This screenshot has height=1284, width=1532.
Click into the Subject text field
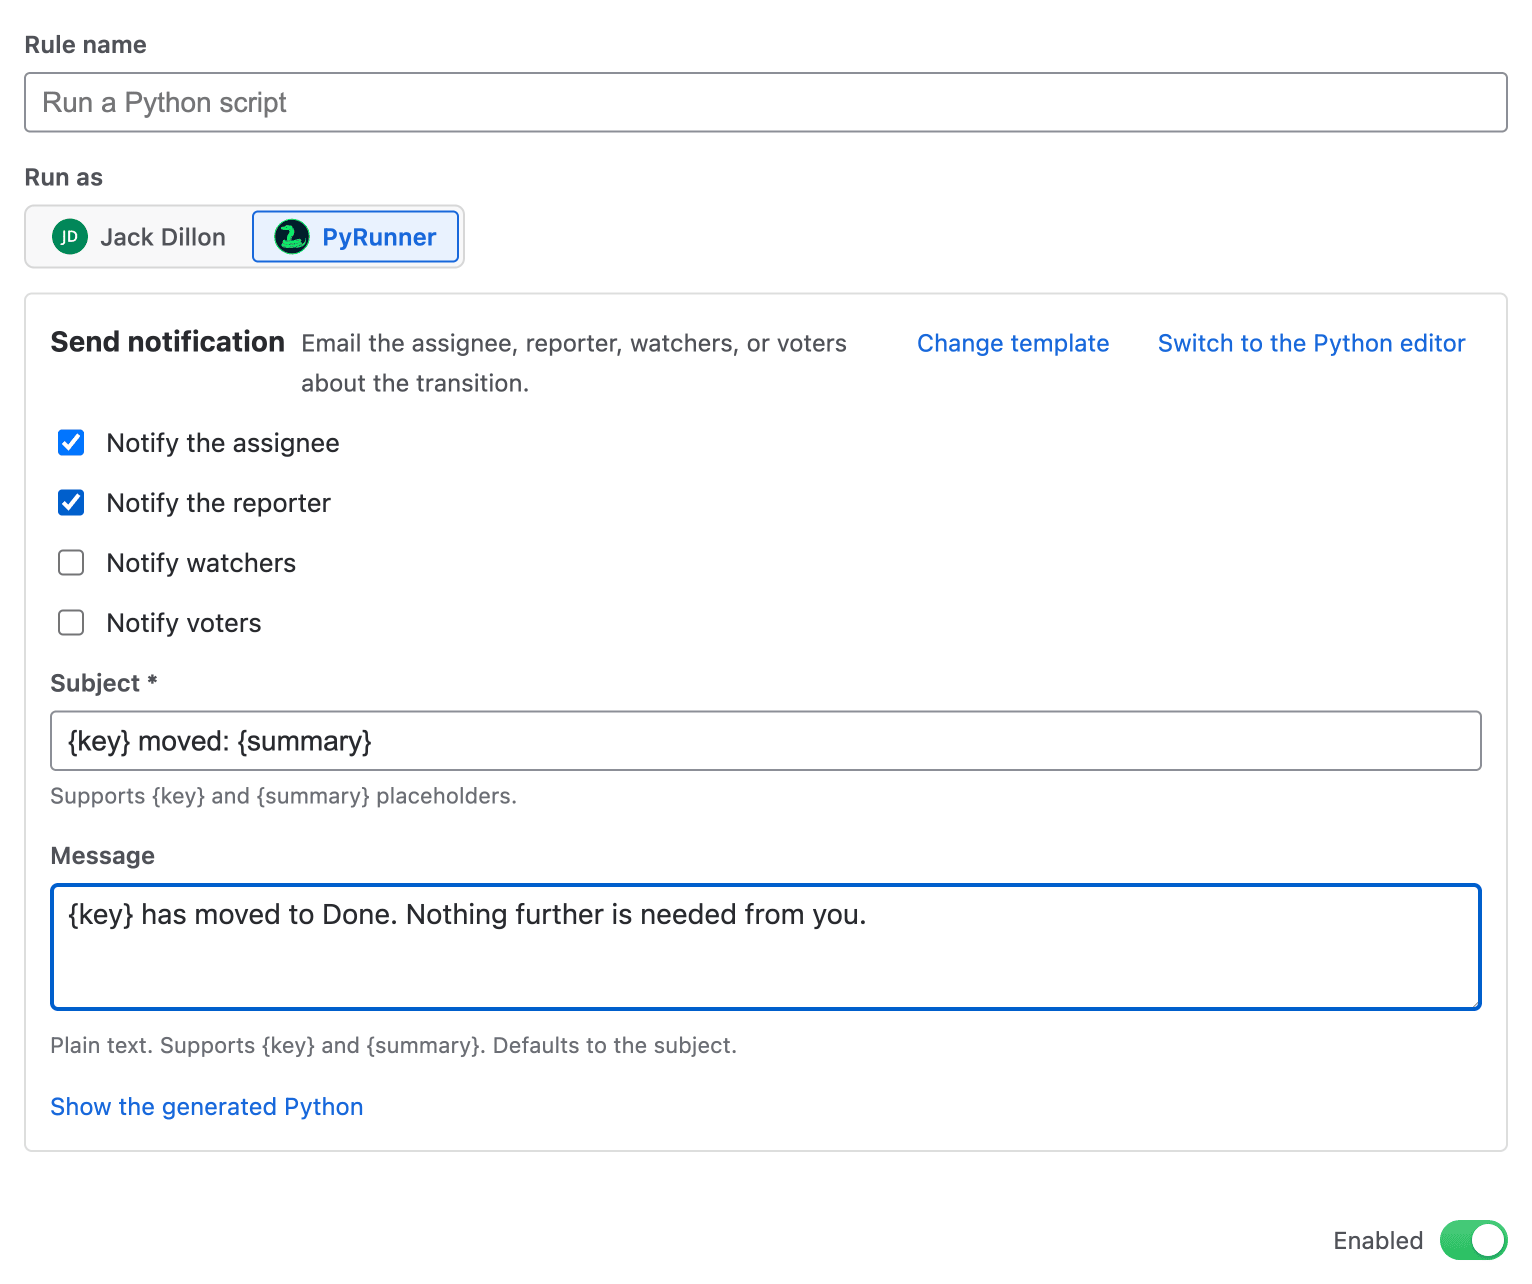(766, 741)
